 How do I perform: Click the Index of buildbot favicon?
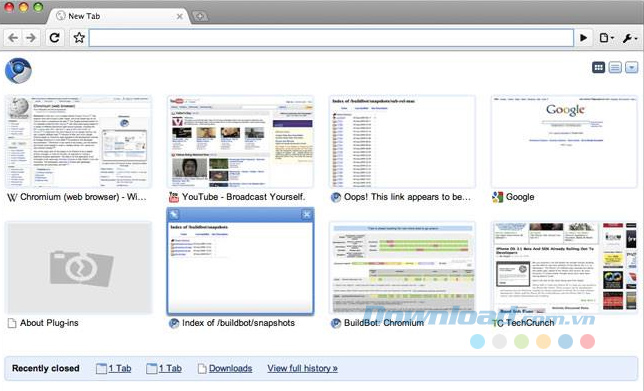point(174,323)
